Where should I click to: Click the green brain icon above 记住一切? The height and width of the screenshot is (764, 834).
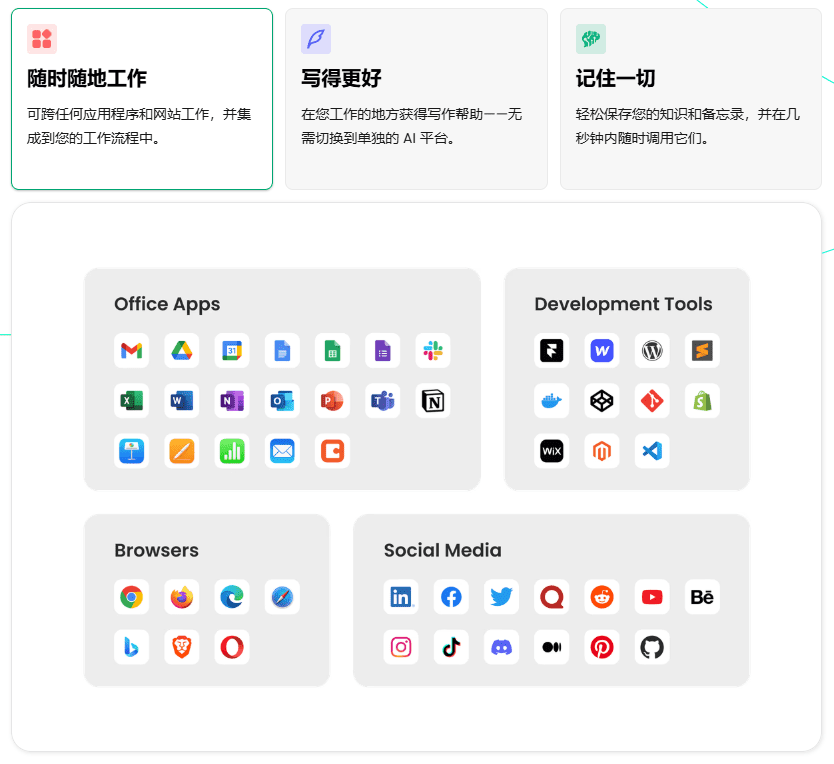591,39
